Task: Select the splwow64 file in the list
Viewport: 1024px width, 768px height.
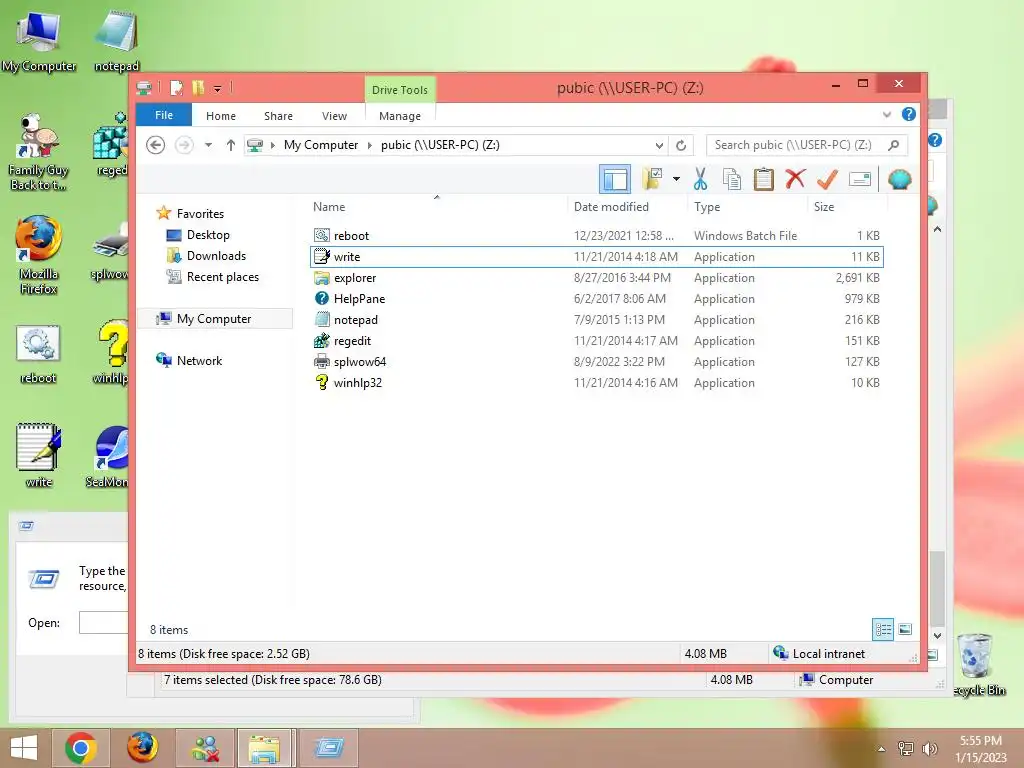Action: click(x=596, y=361)
